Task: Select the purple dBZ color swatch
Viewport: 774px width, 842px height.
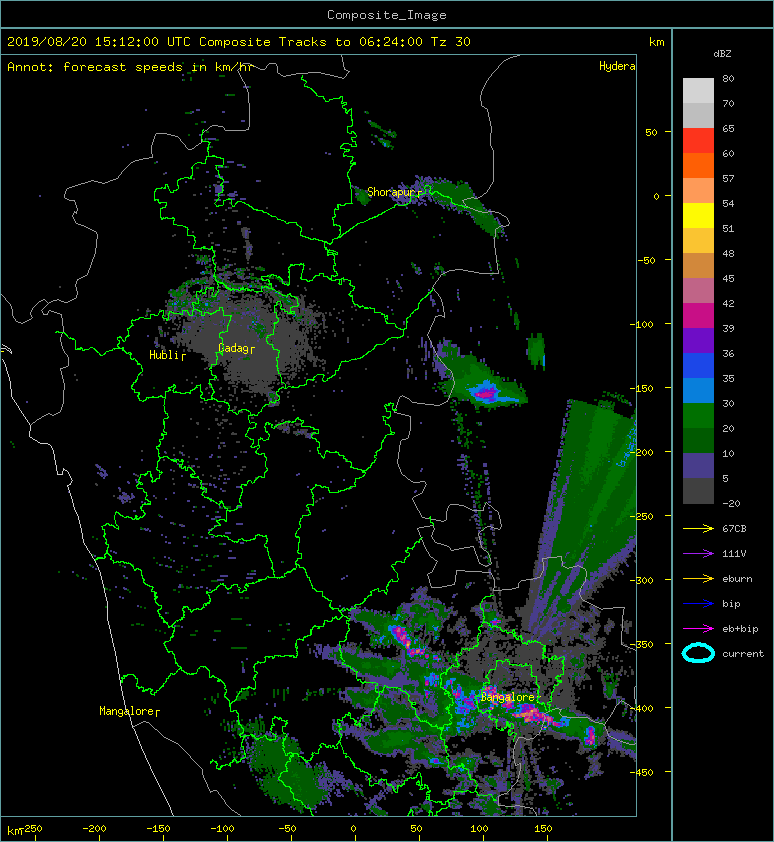Action: click(698, 341)
